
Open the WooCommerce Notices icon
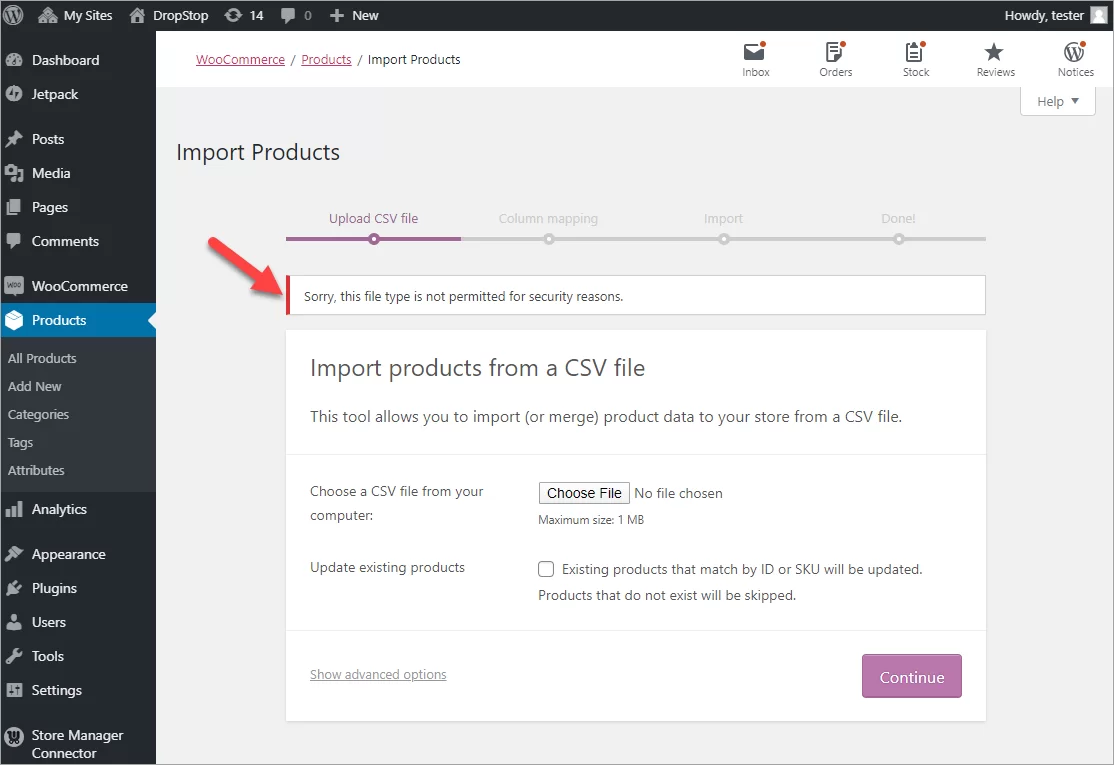[1074, 58]
